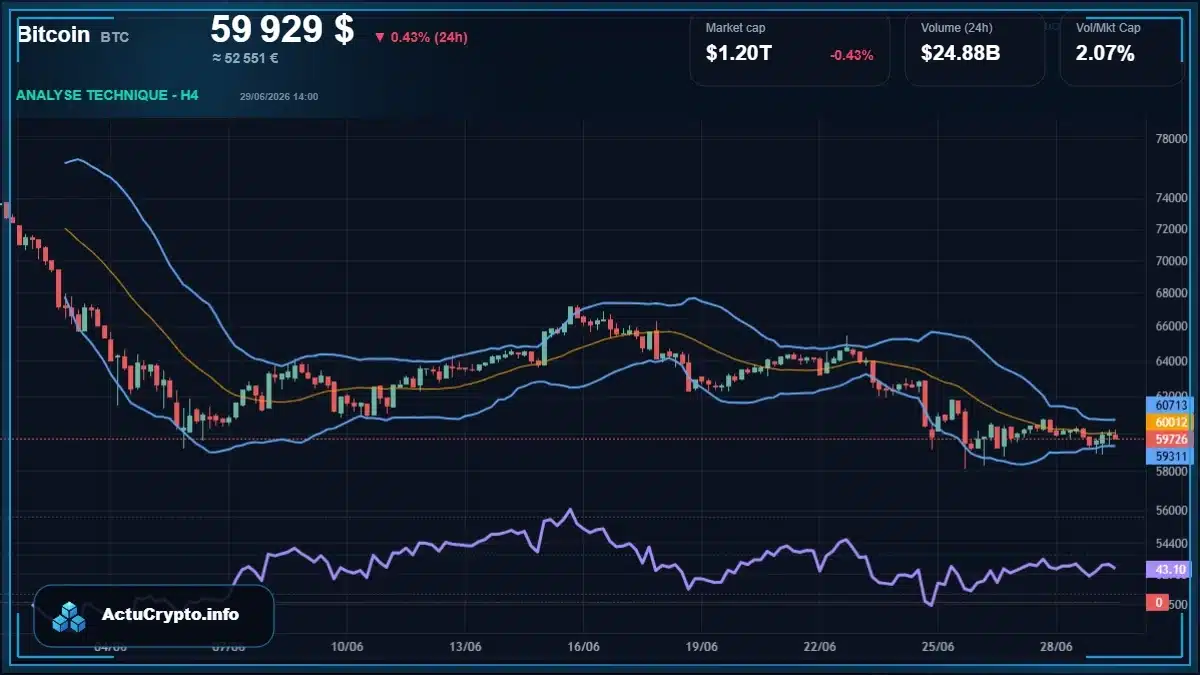Click the 74000 price axis label
This screenshot has height=675, width=1200.
1170,199
